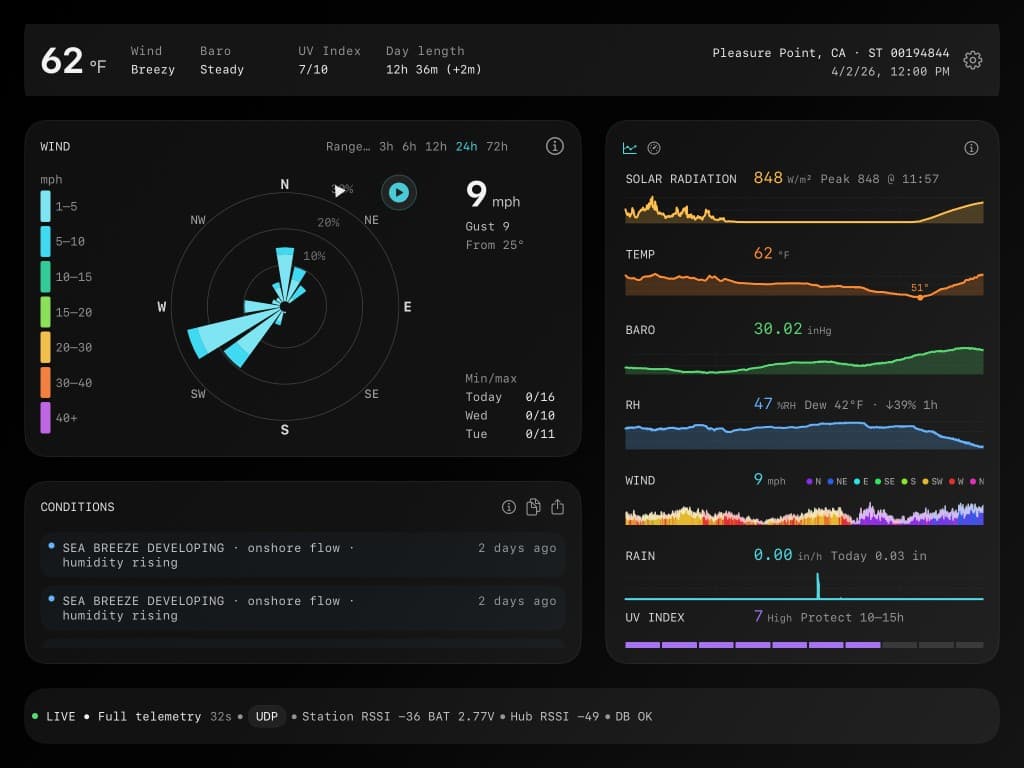Select the 3h time range
This screenshot has width=1024, height=768.
point(384,146)
